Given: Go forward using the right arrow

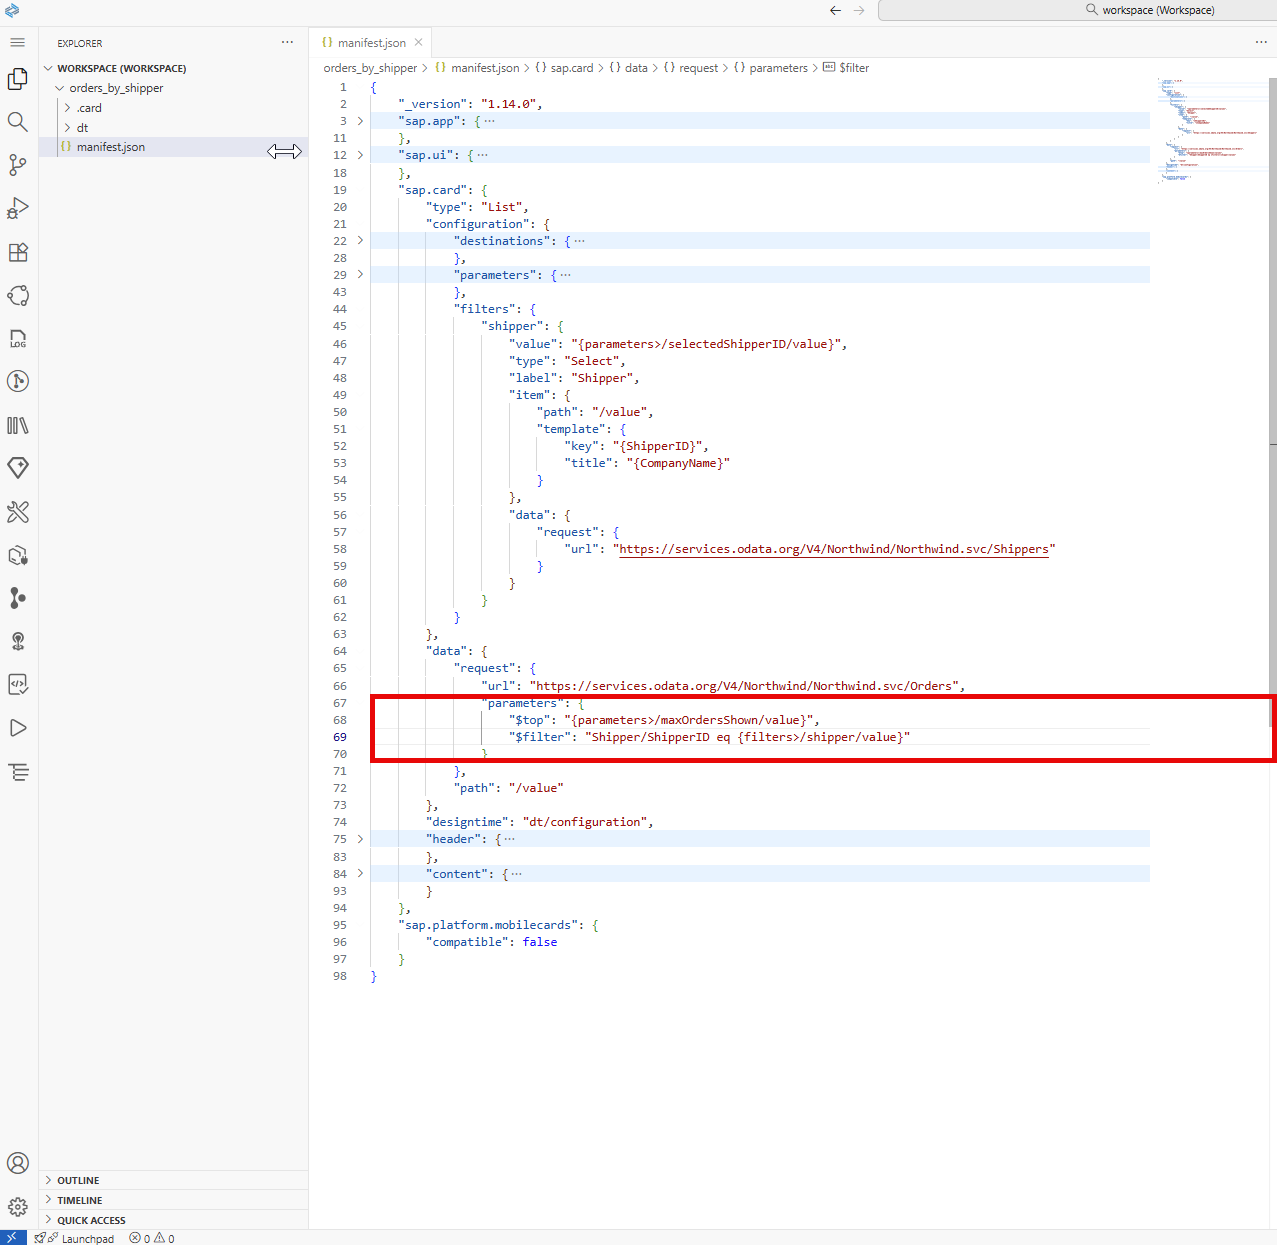Looking at the screenshot, I should 859,10.
